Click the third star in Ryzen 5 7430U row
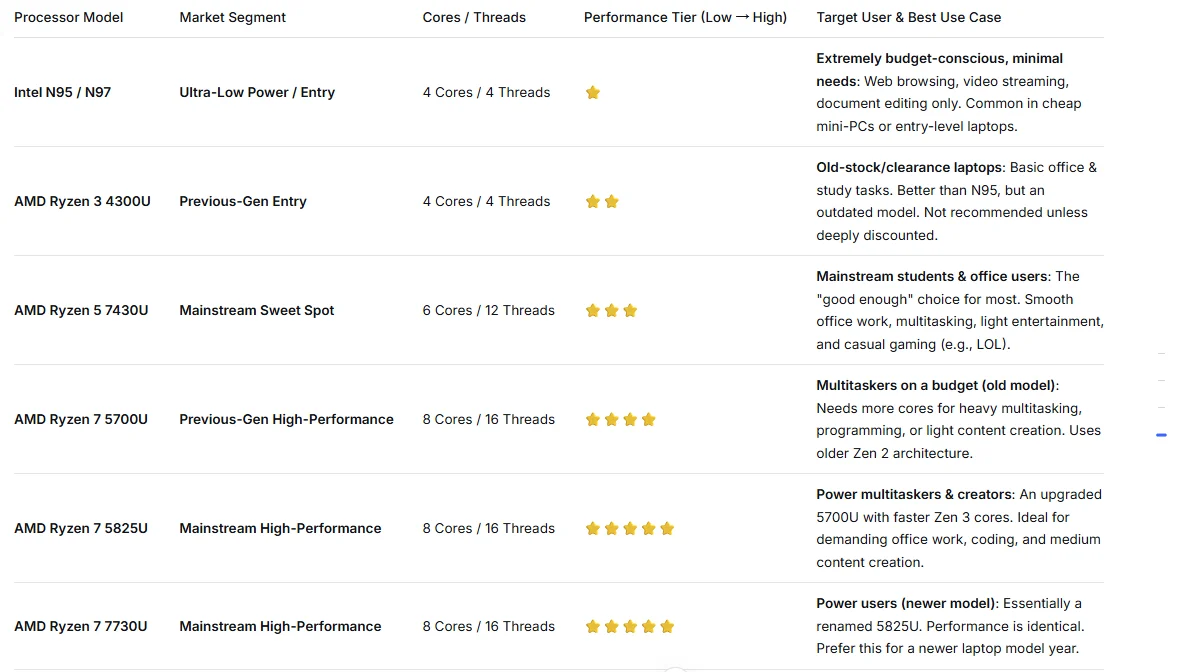 pos(630,310)
